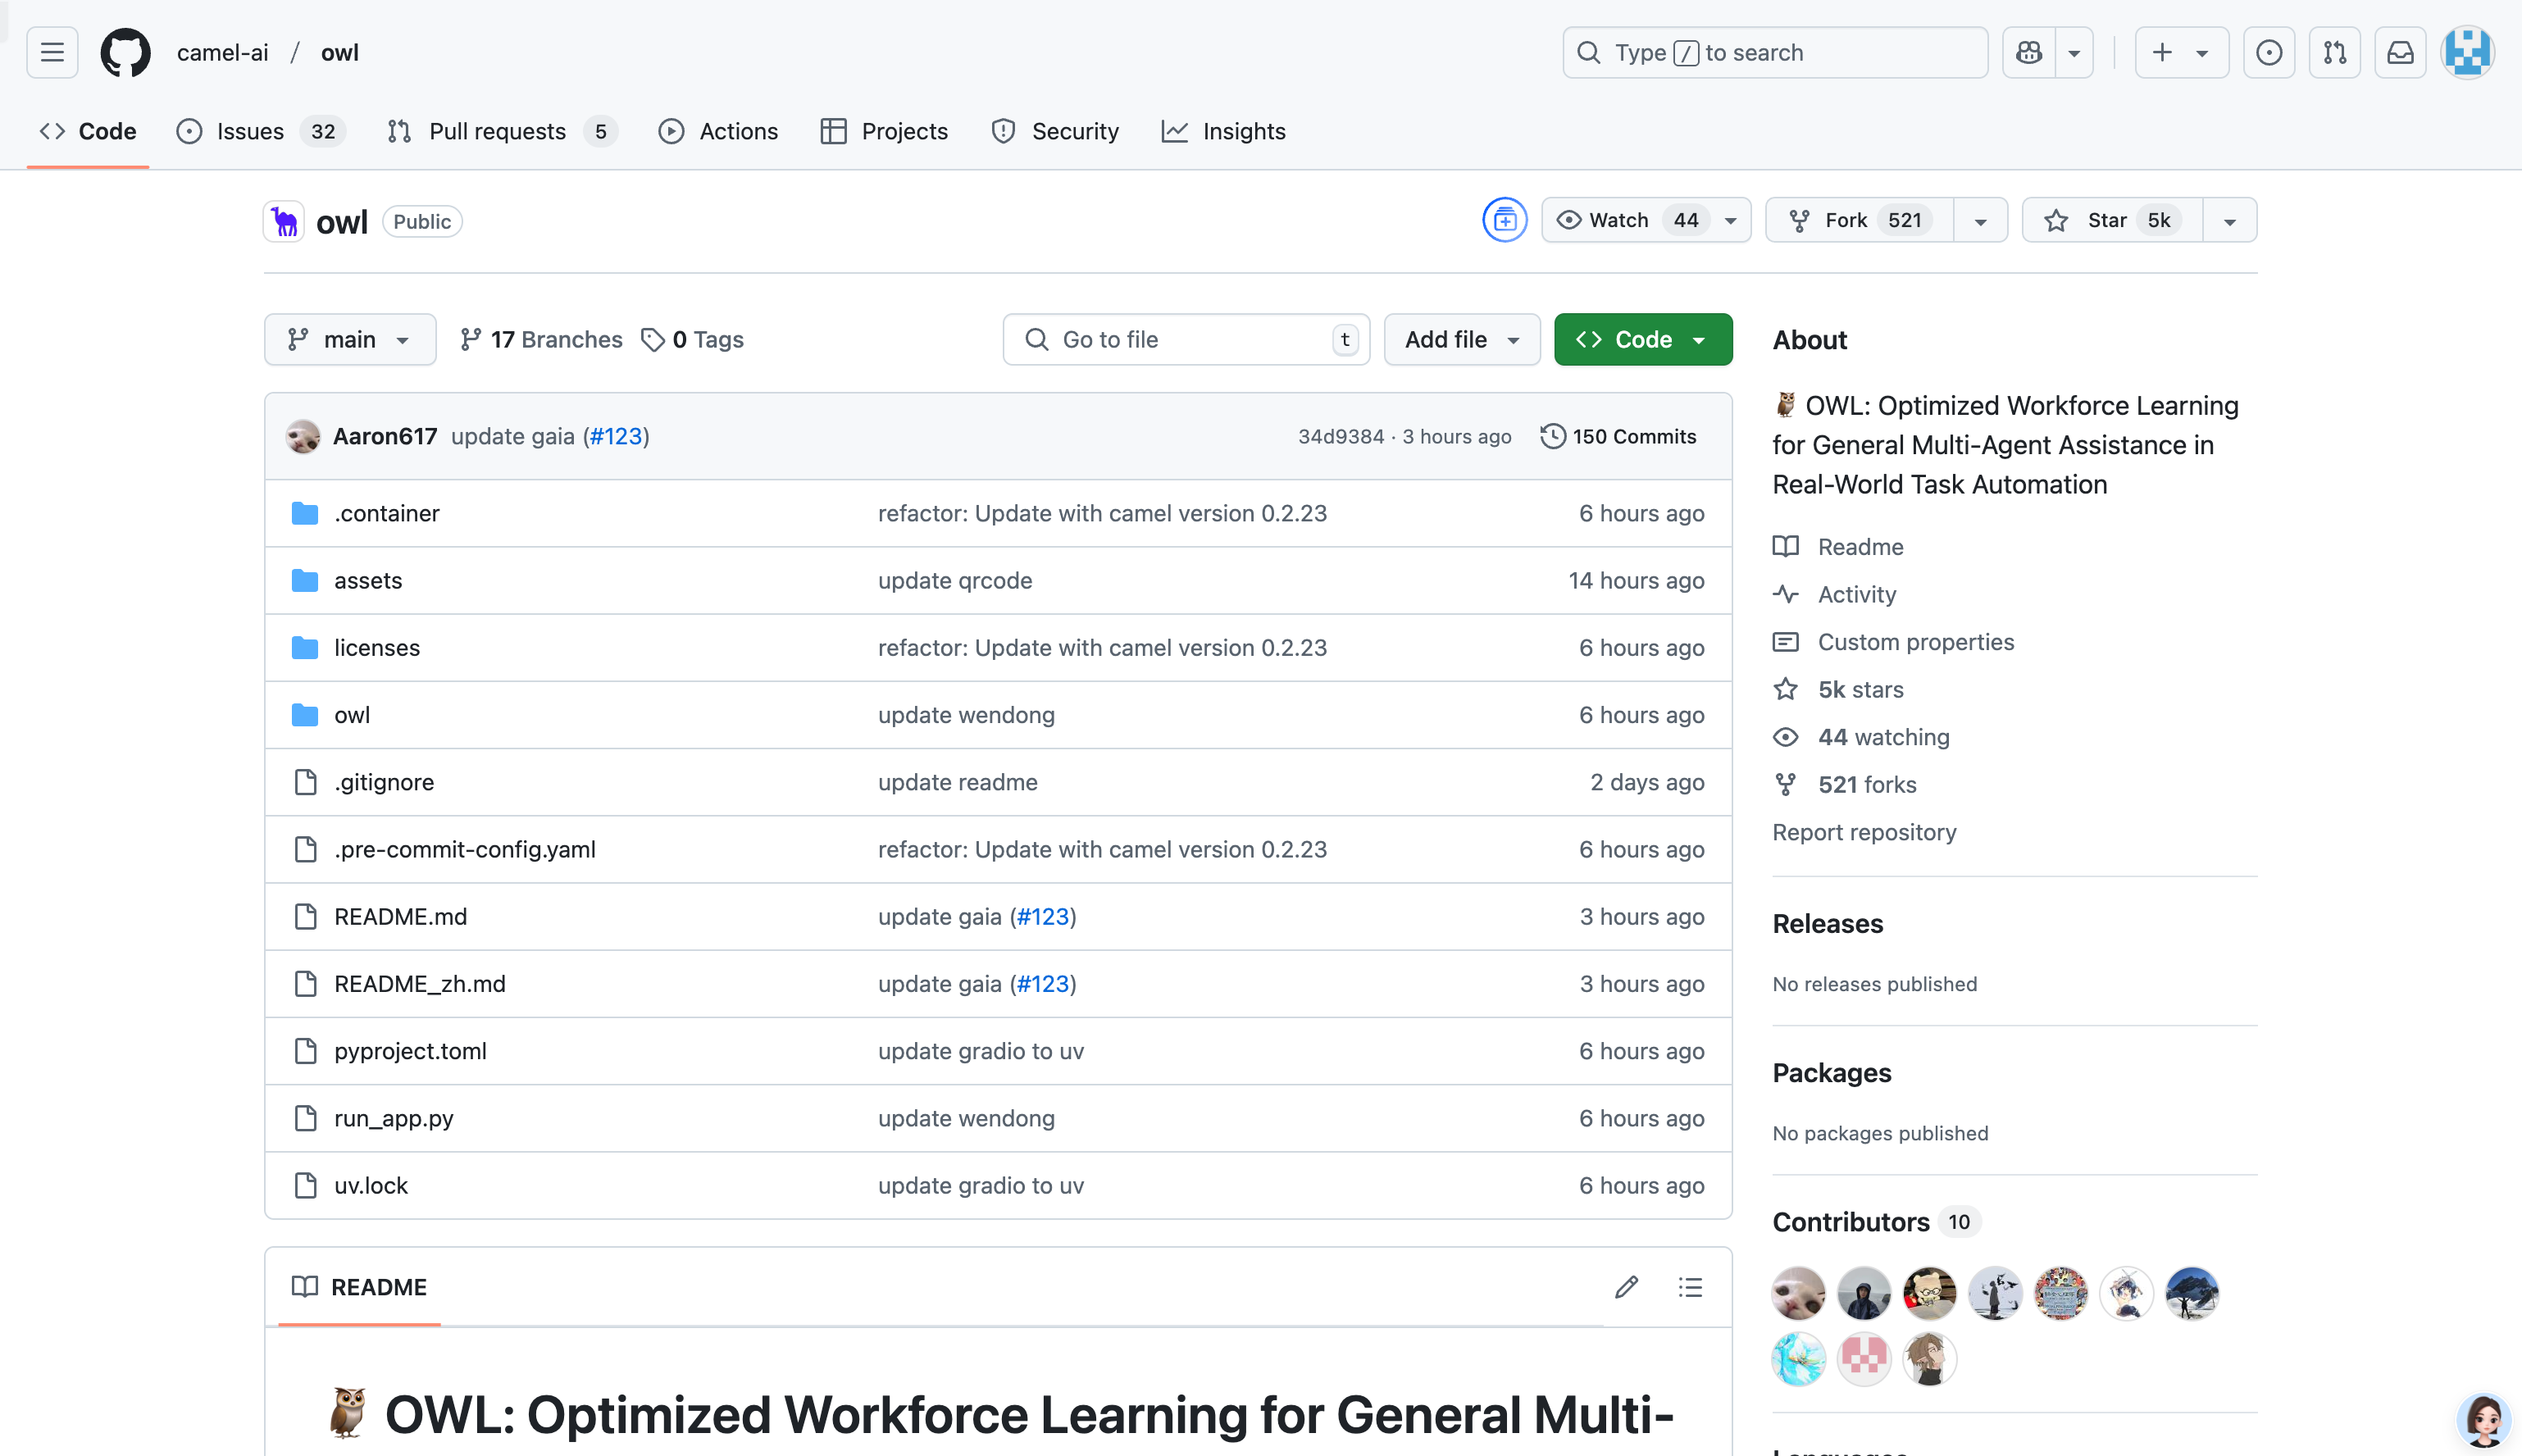Screen dimensions: 2522x1456
Task: Expand the Fork options dropdown arrow
Action: [1981, 220]
